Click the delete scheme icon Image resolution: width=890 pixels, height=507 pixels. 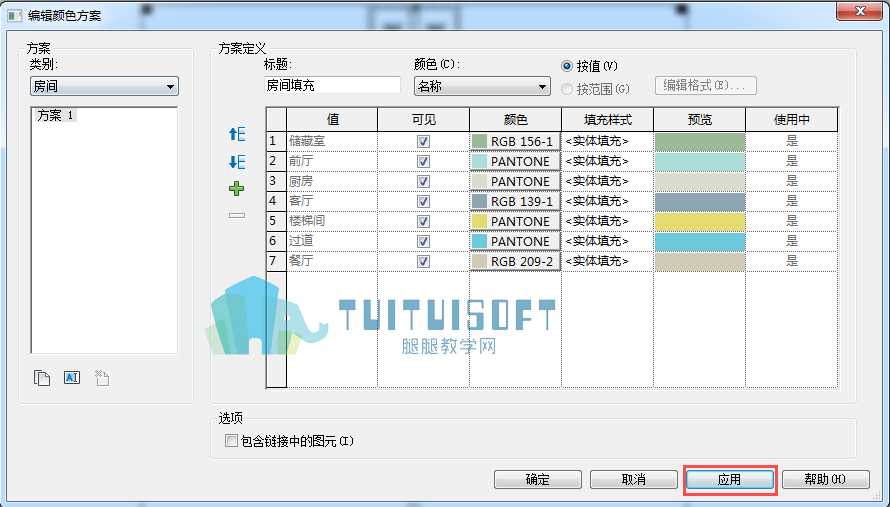pyautogui.click(x=102, y=378)
